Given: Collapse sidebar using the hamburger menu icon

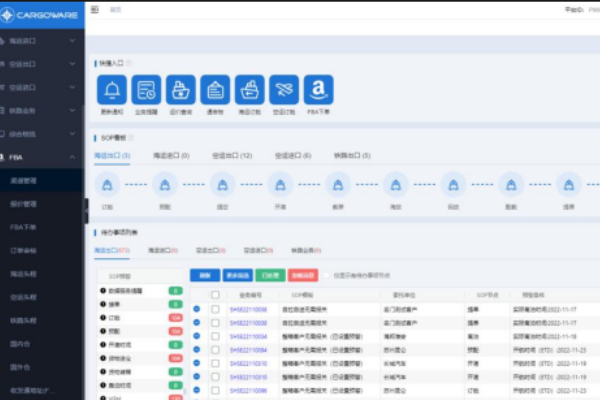Looking at the screenshot, I should (95, 8).
